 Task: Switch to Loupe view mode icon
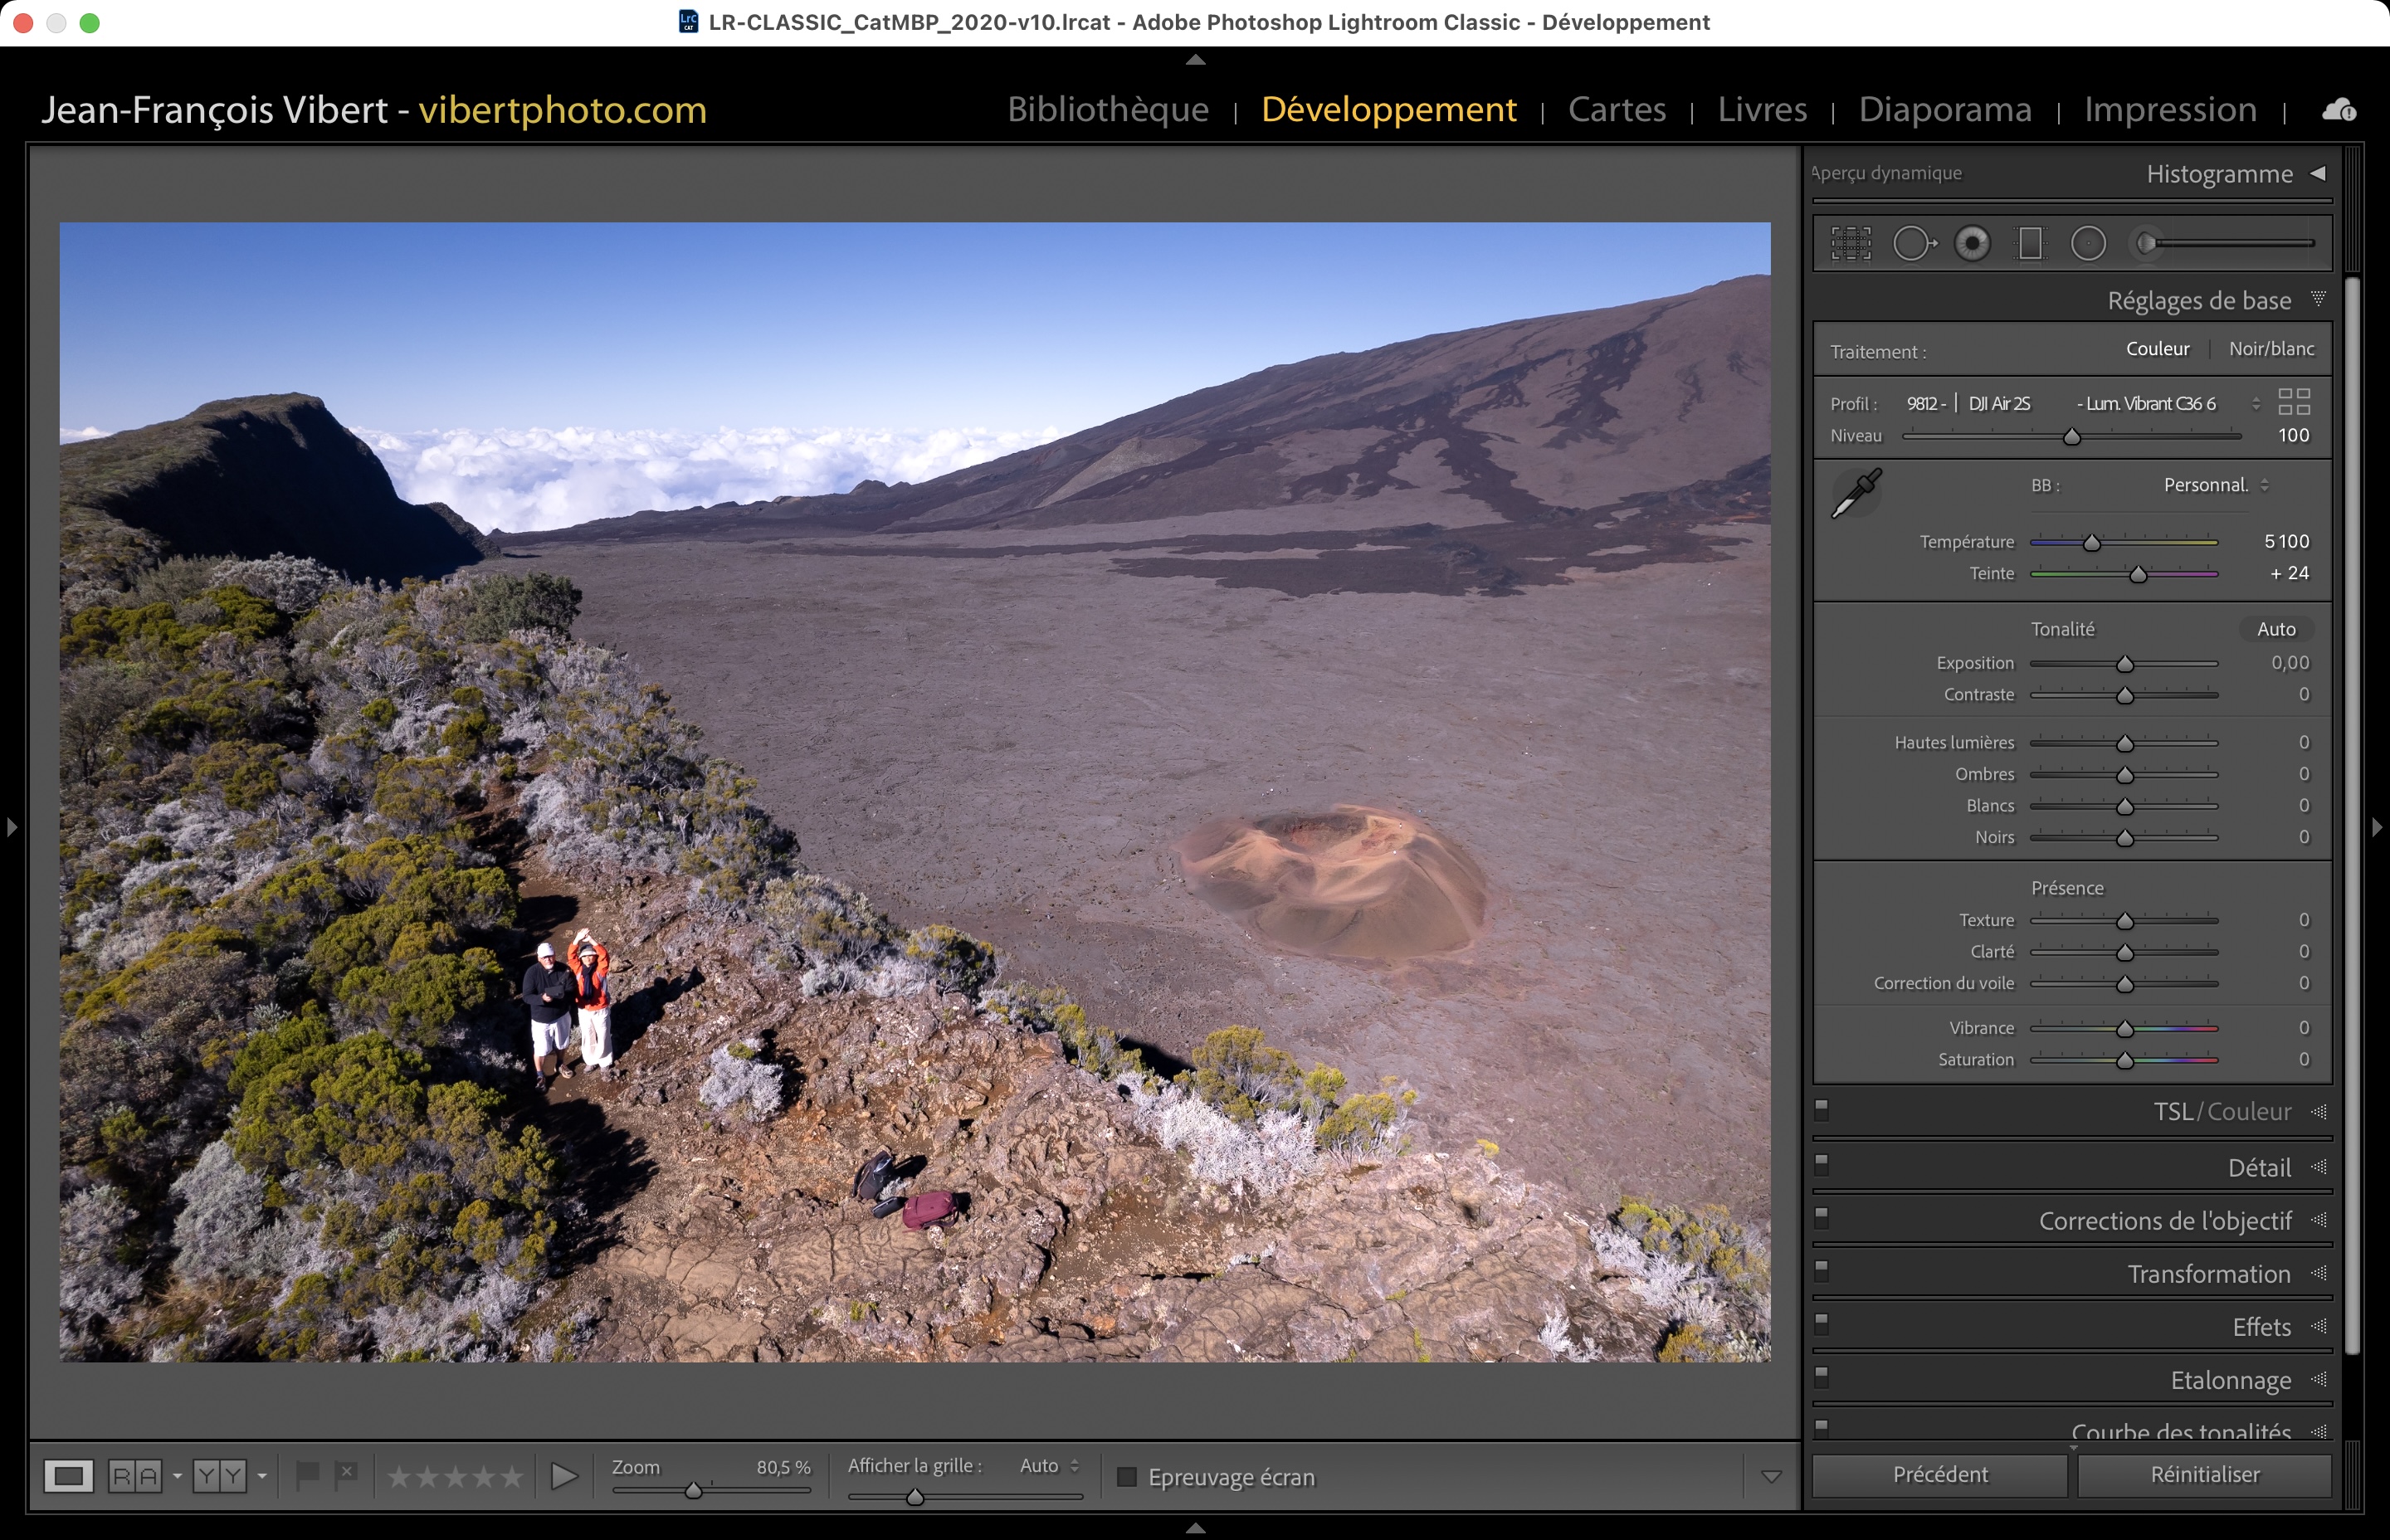[x=68, y=1476]
